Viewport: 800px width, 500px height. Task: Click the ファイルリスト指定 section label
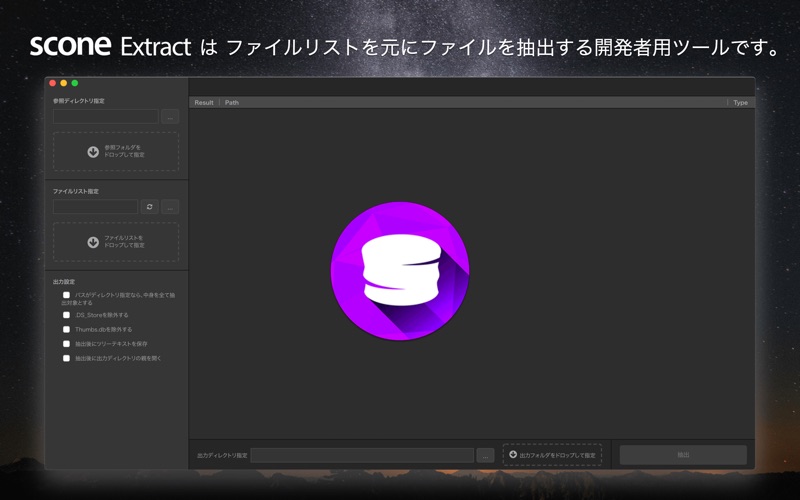pos(76,191)
